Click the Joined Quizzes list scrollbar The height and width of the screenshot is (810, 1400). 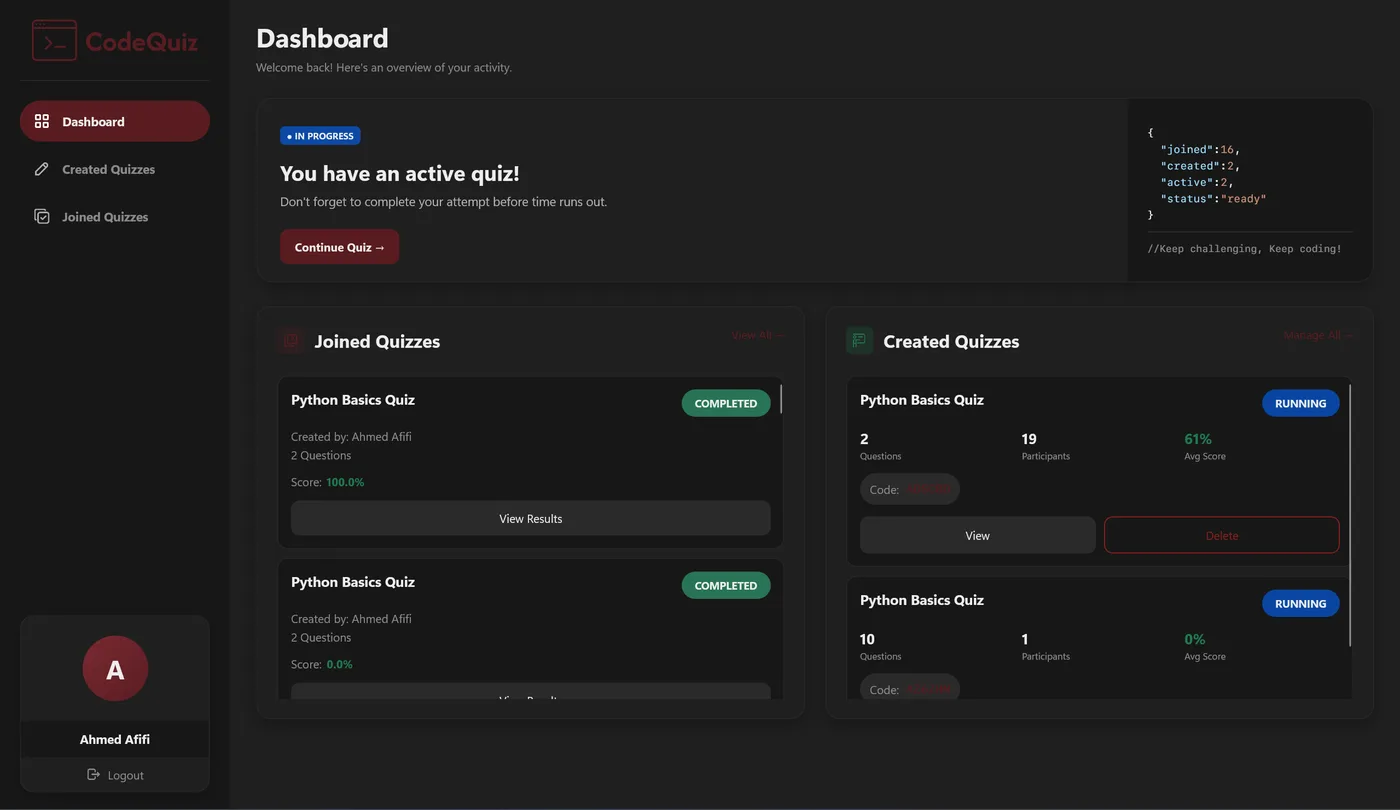pos(781,398)
